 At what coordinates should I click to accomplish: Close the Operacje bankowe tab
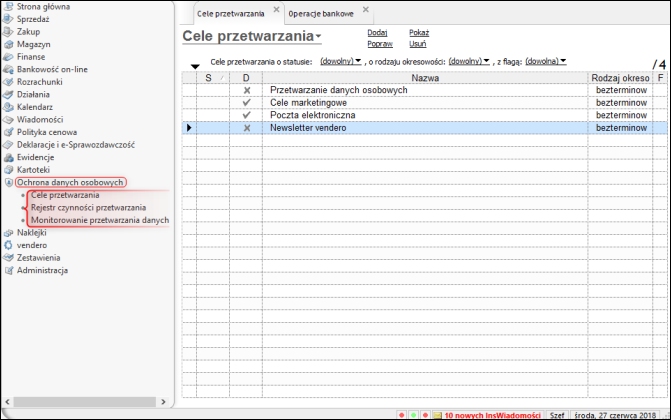365,9
